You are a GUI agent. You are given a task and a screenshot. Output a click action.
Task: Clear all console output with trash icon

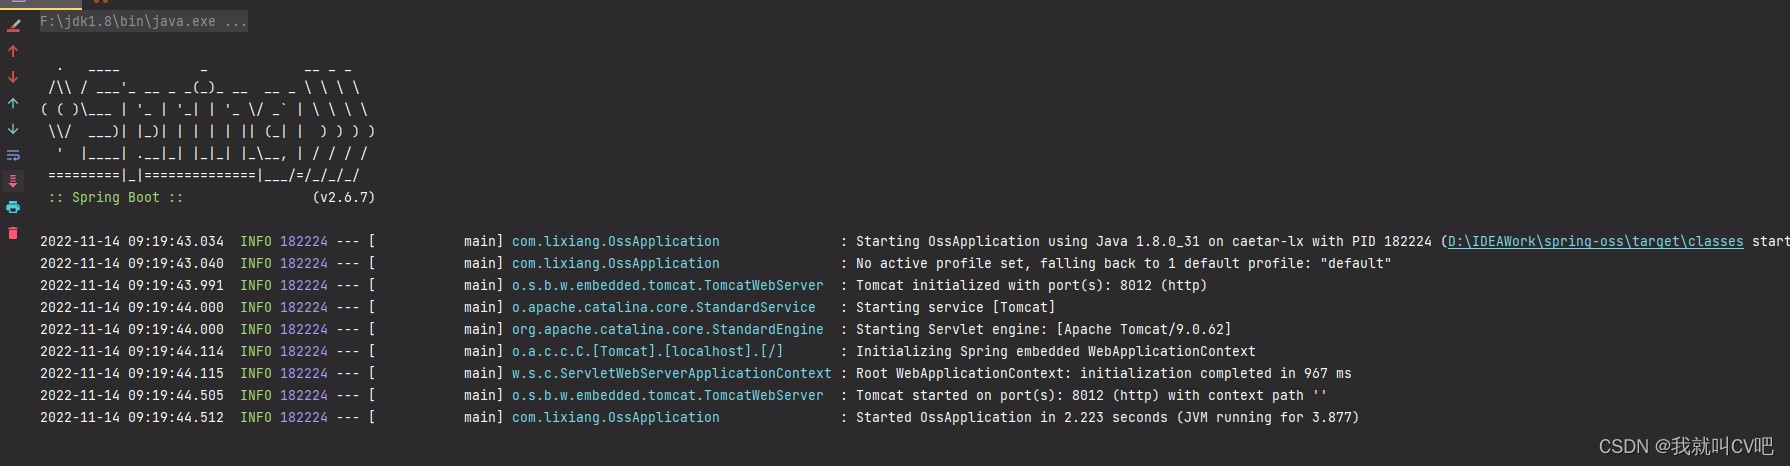(13, 233)
